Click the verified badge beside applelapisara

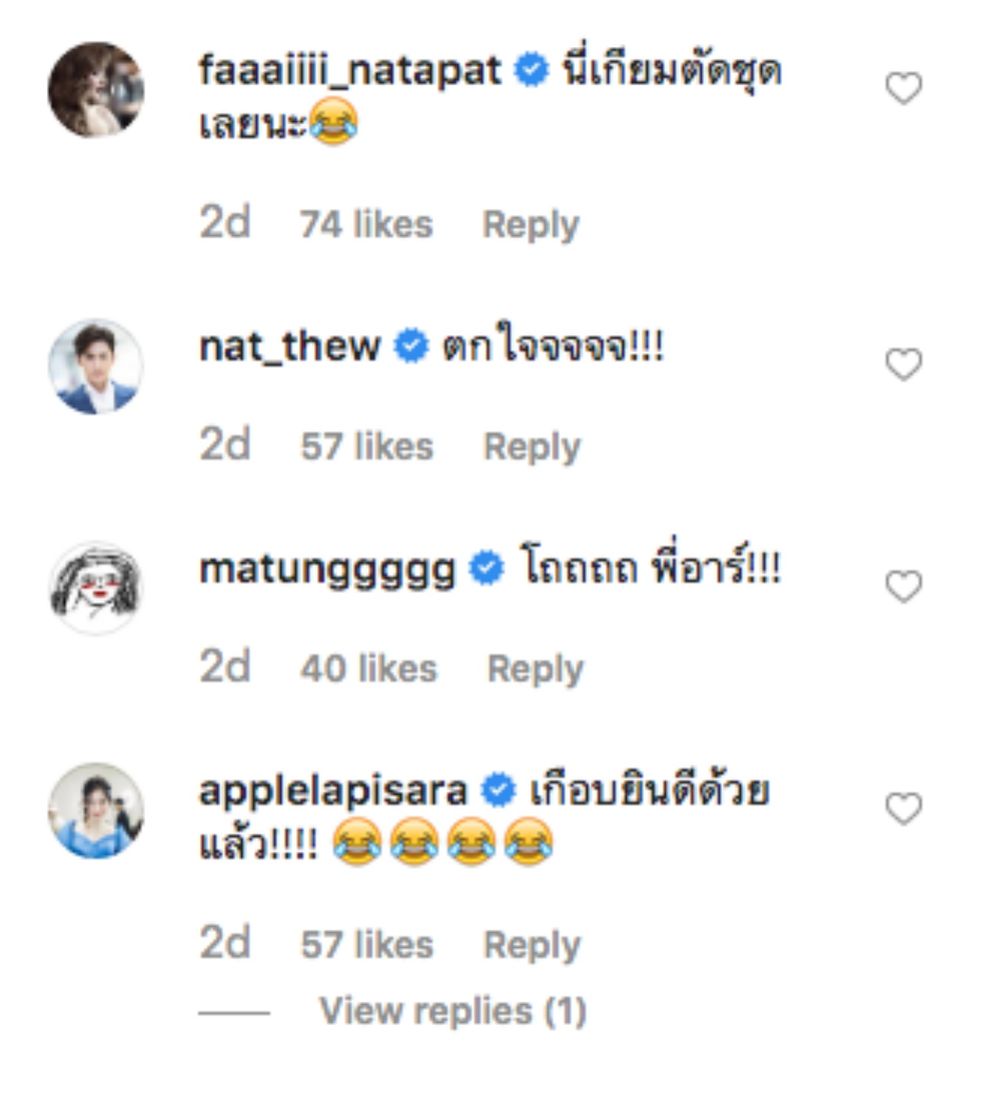coord(498,790)
